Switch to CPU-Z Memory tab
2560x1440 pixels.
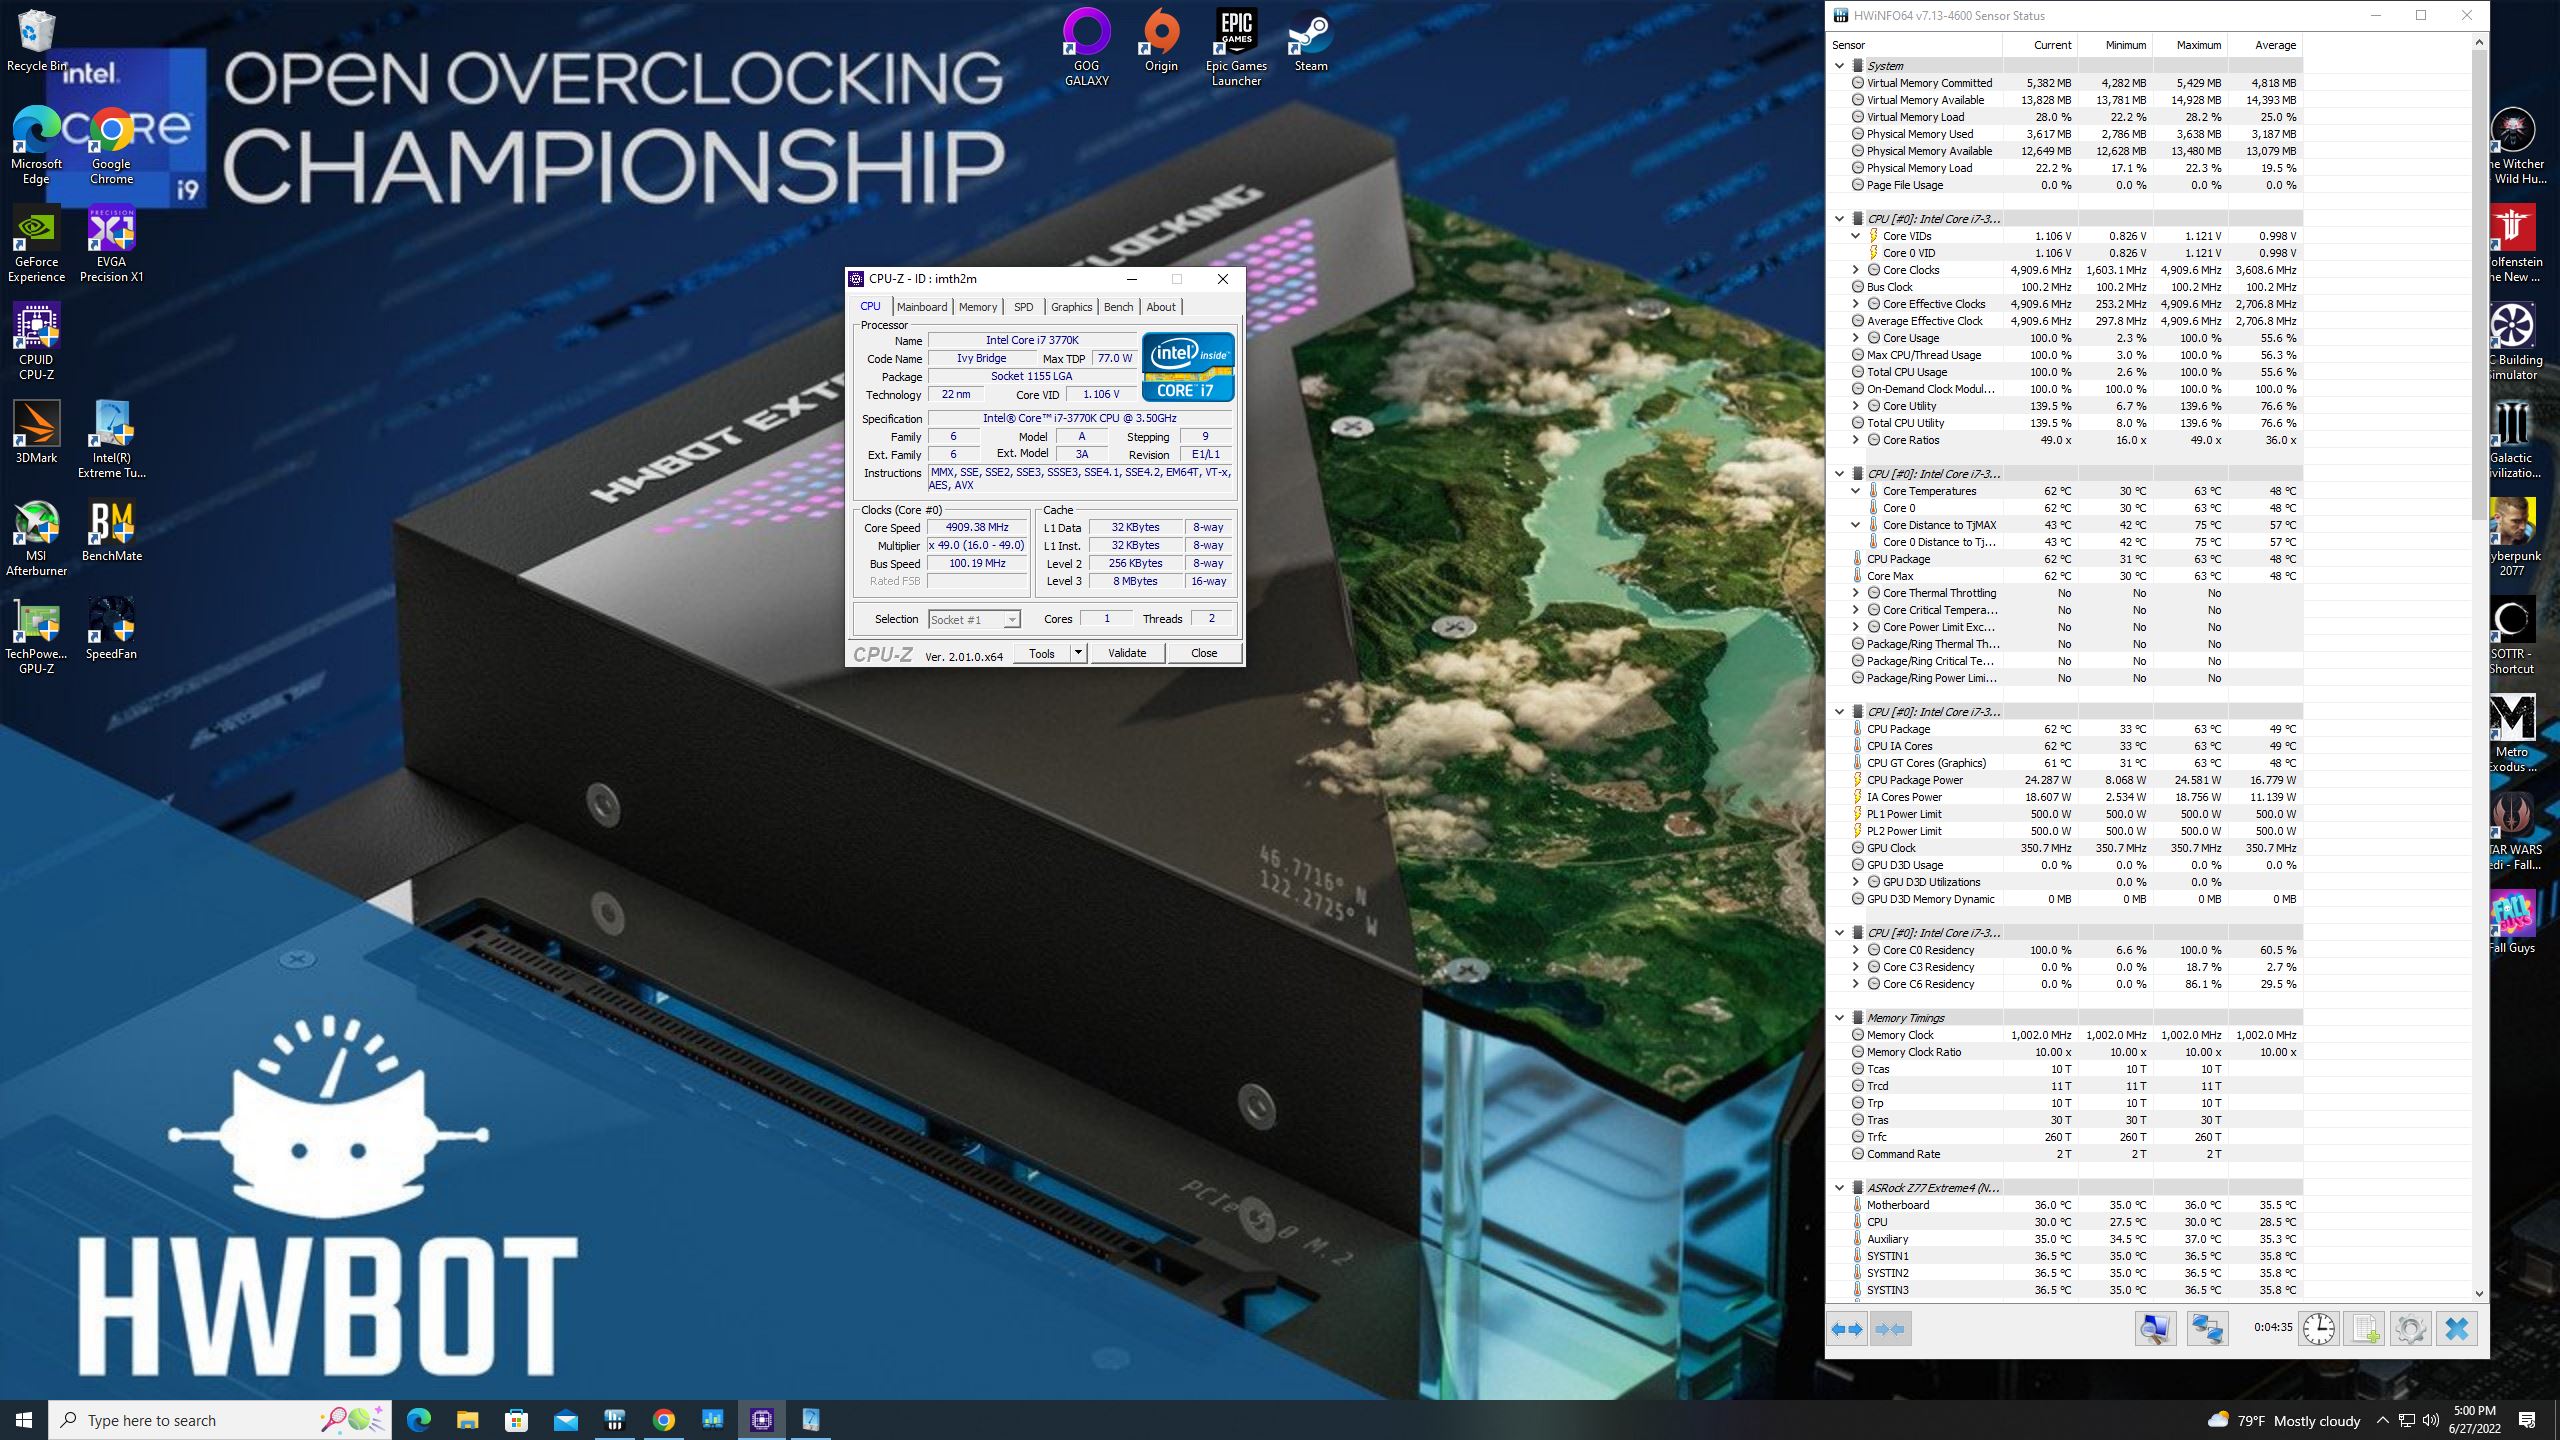(977, 307)
